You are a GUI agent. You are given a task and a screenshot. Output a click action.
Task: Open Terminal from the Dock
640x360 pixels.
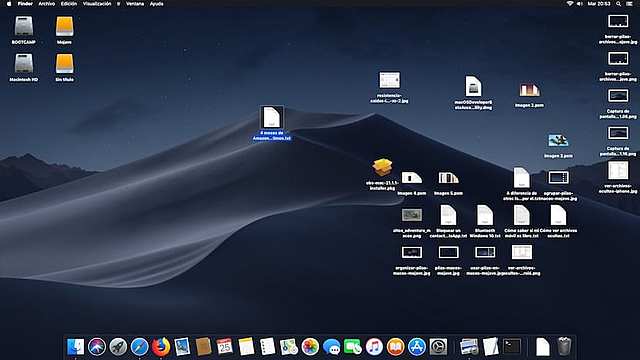pos(512,347)
